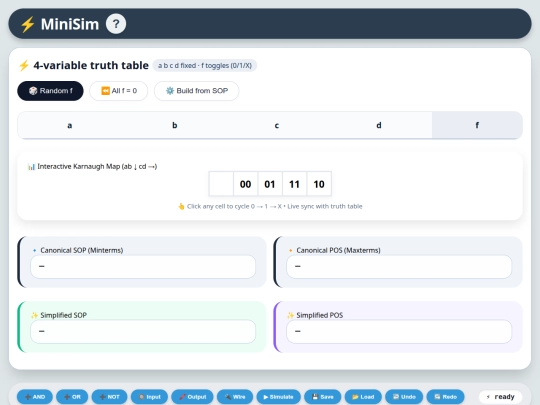Click column header c
Image resolution: width=540 pixels, height=405 pixels.
point(277,125)
